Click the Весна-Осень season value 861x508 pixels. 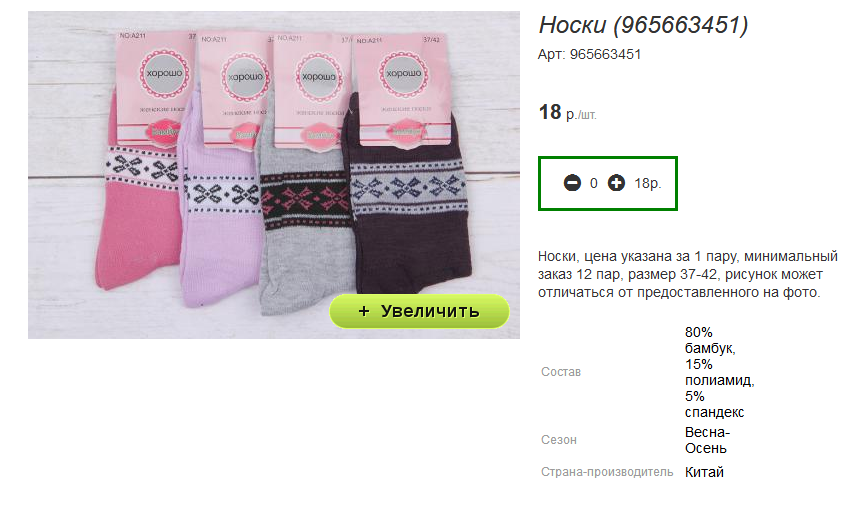point(707,440)
